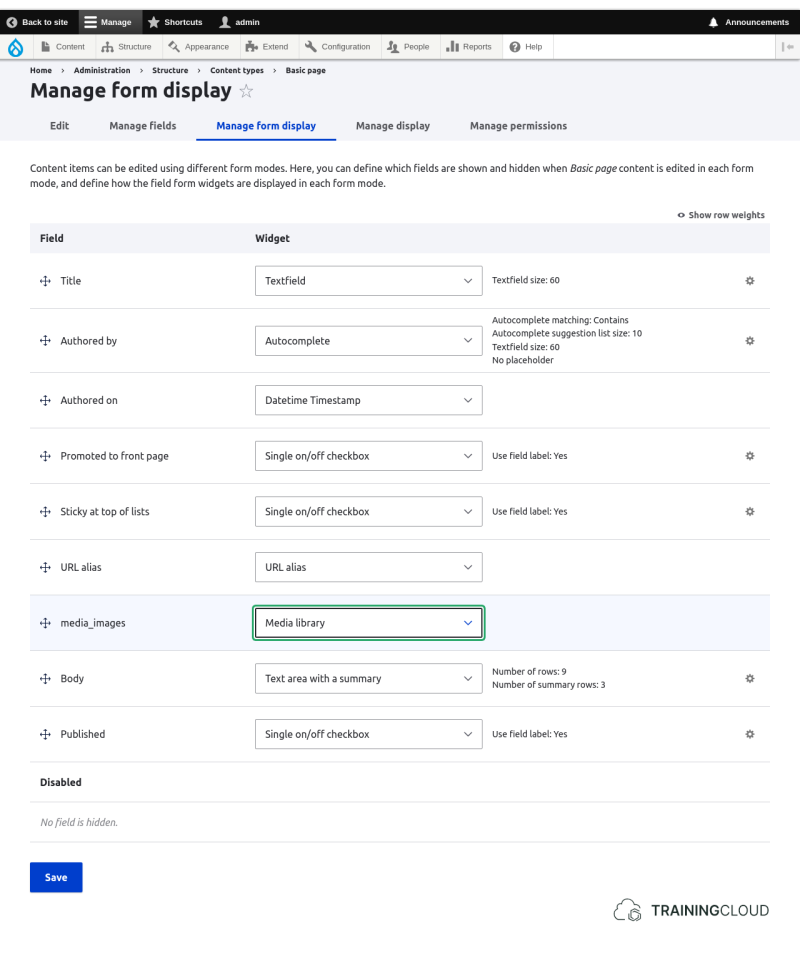800x953 pixels.
Task: Open the Extend admin menu
Action: (267, 47)
